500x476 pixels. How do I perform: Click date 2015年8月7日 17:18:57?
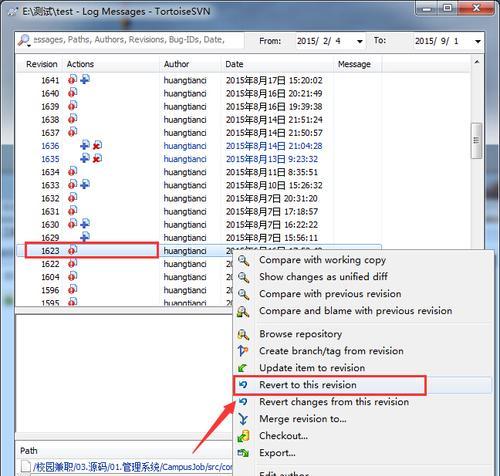pos(272,211)
